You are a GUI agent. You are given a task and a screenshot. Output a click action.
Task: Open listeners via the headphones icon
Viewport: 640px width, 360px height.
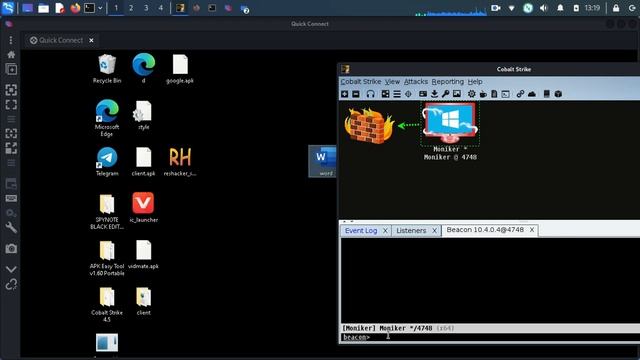coord(370,94)
